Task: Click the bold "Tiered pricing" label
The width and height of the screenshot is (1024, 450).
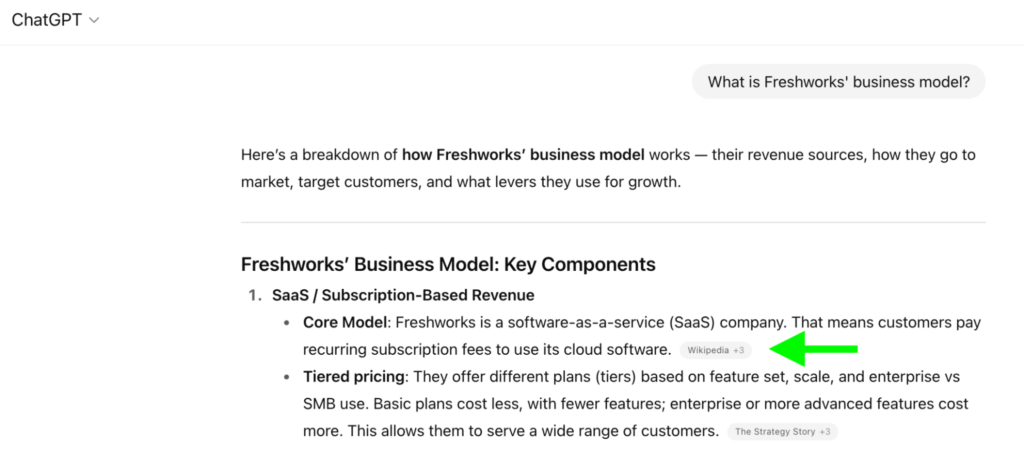Action: coord(354,377)
